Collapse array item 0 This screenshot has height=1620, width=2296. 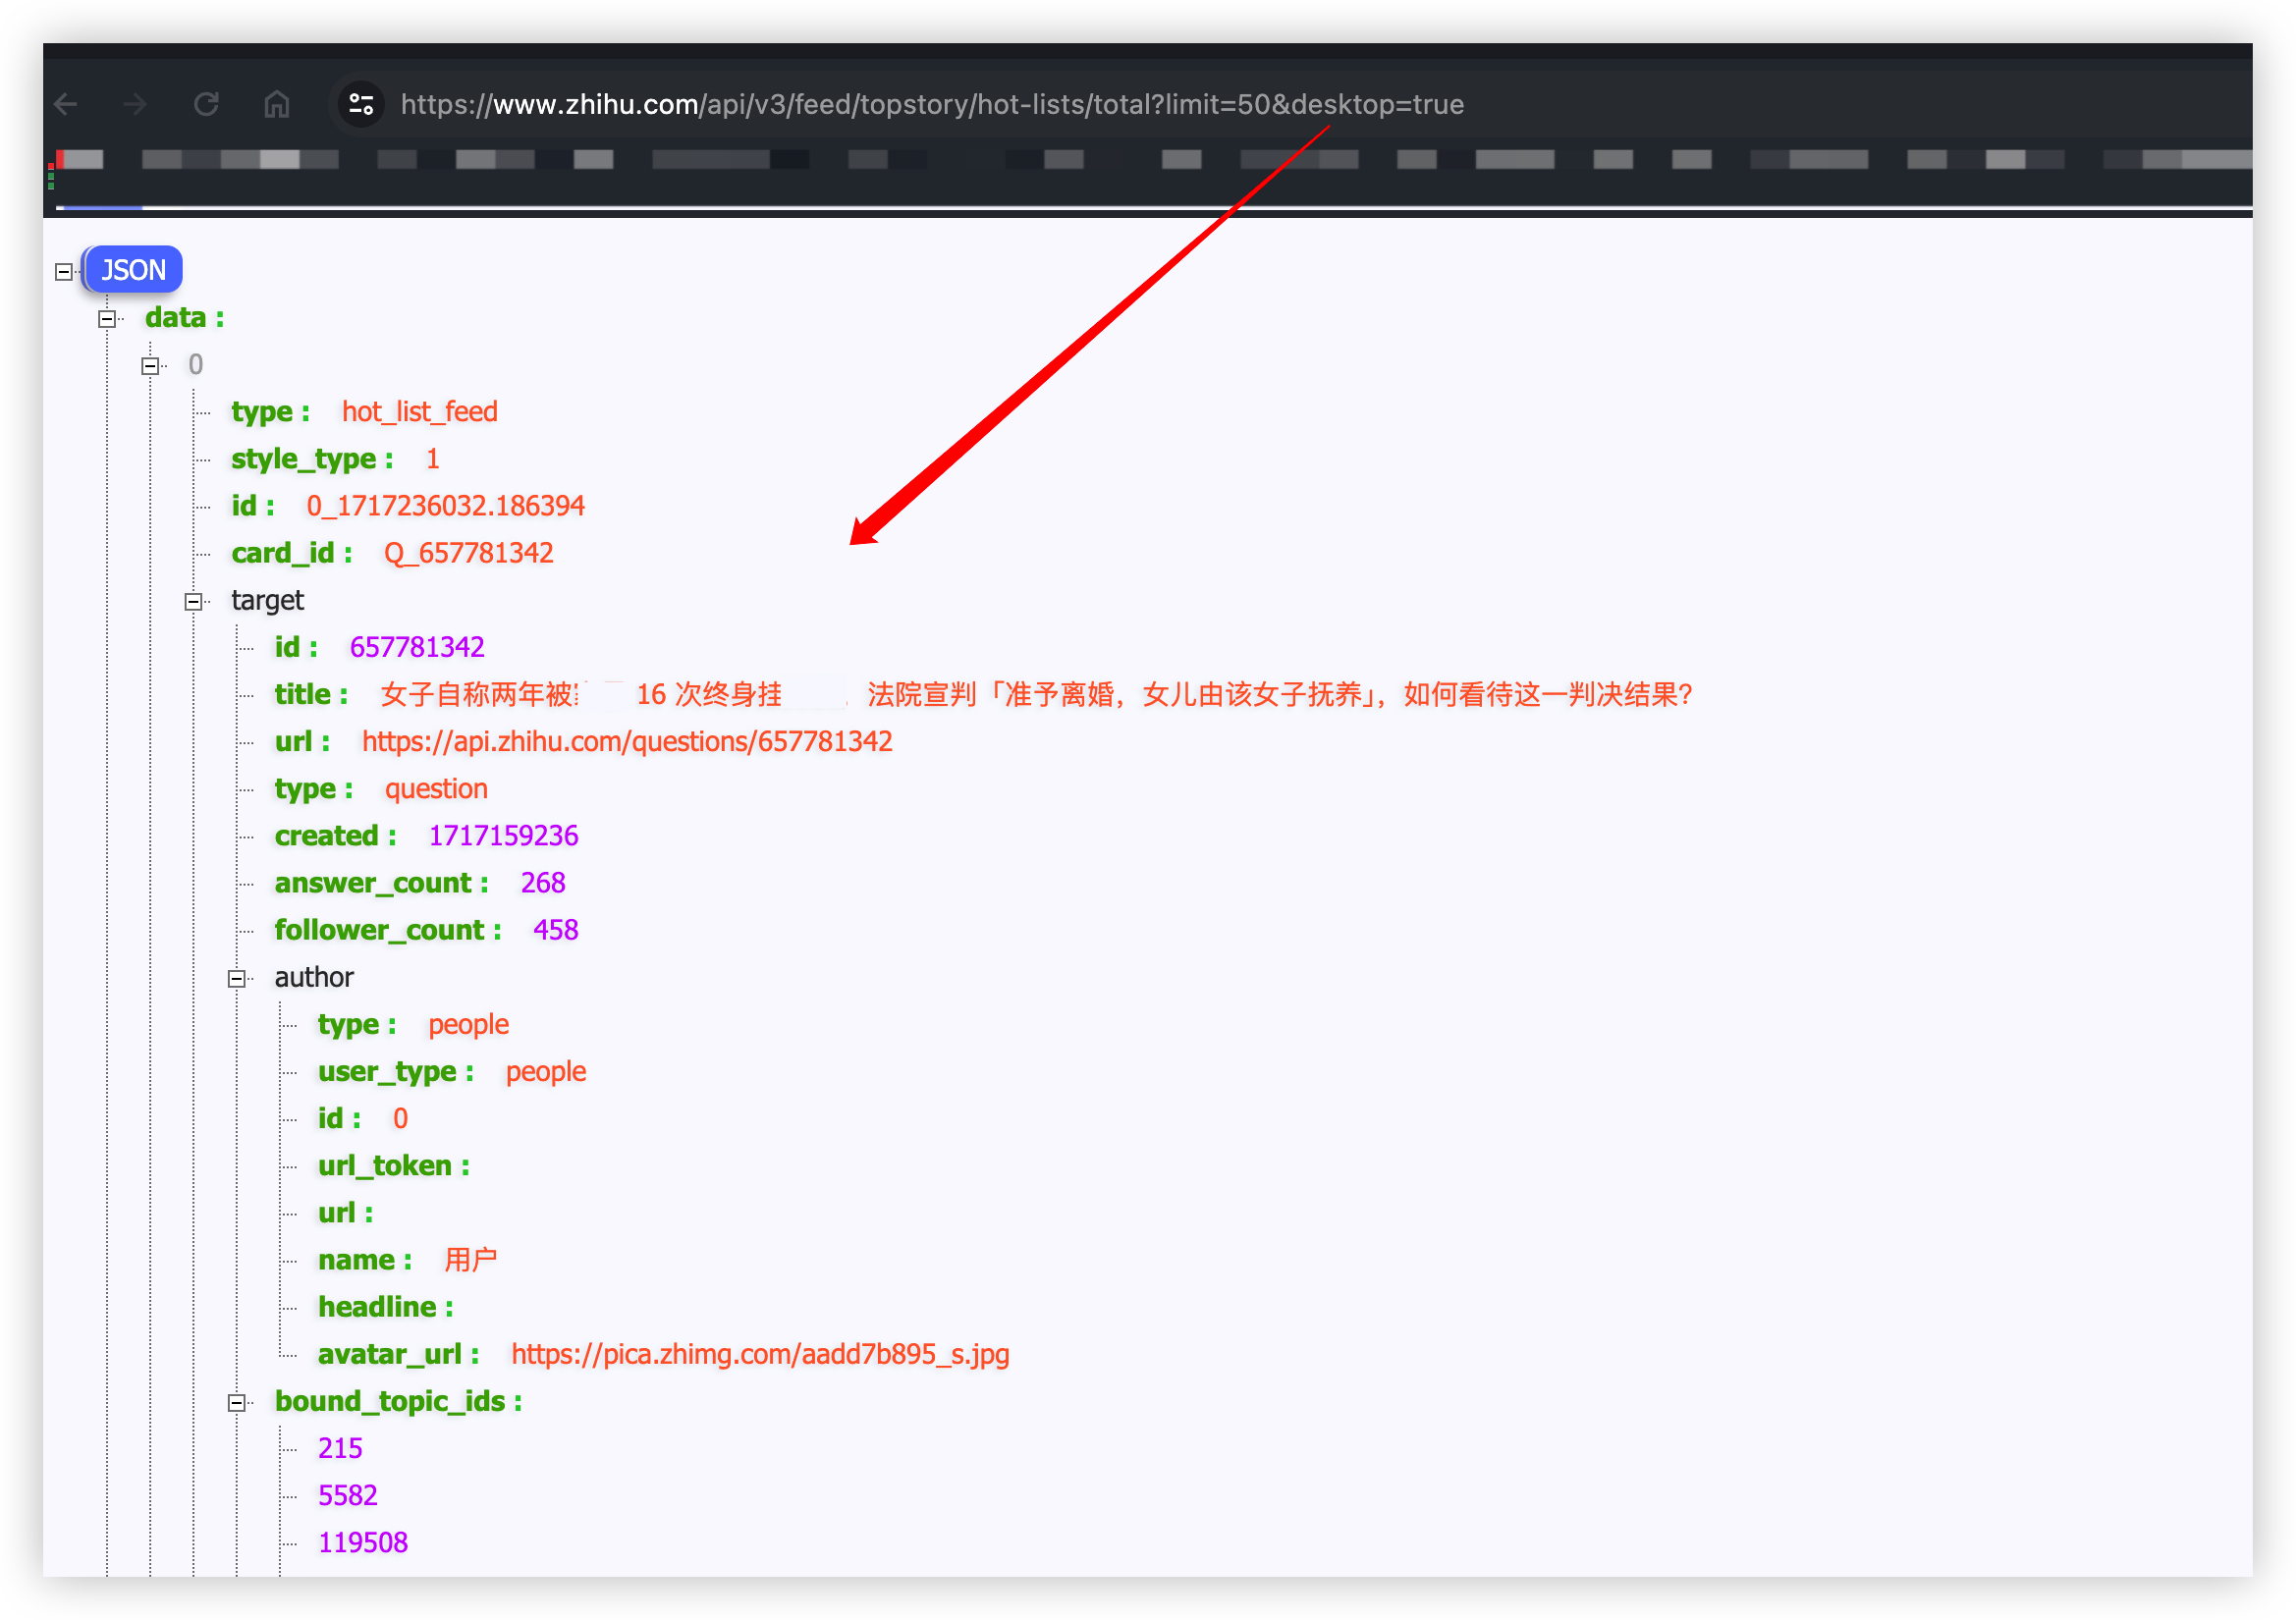pos(150,366)
